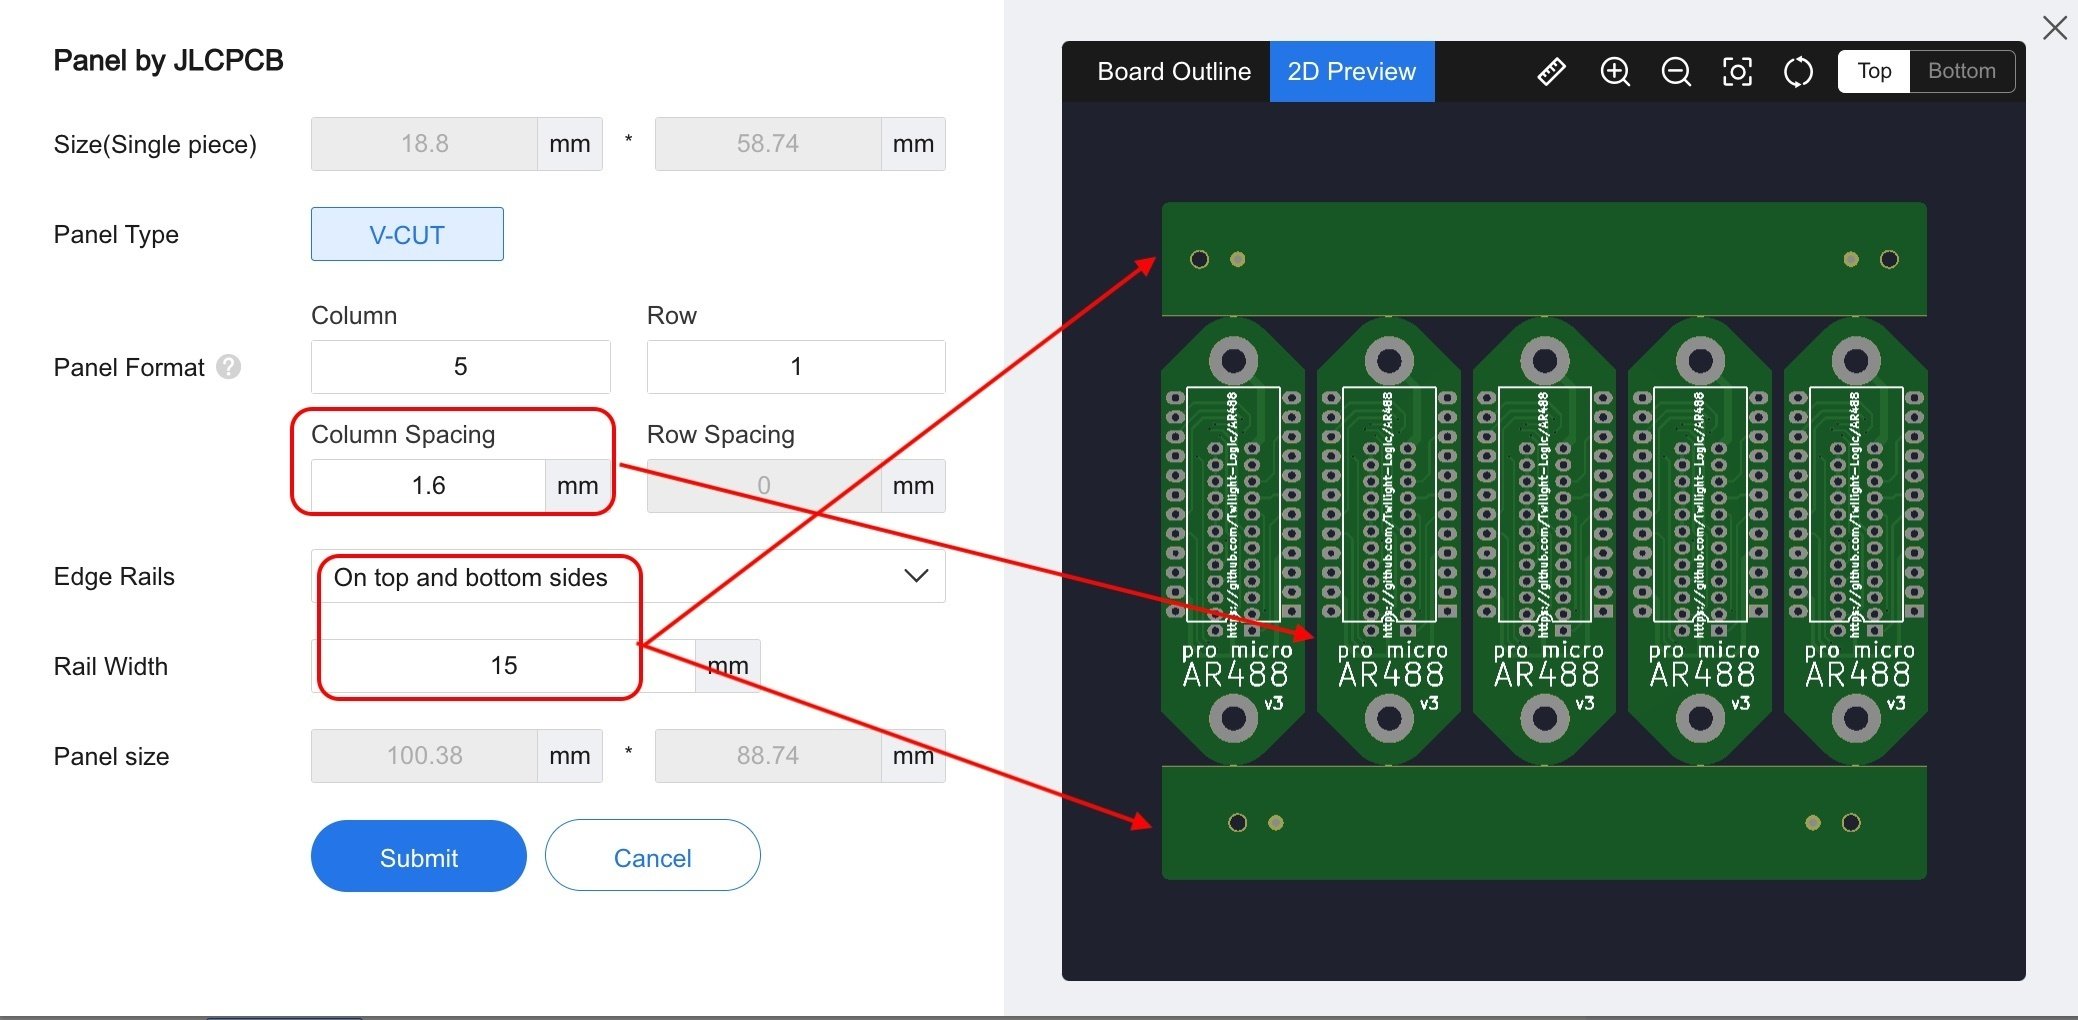
Task: Switch preview to Bottom view
Action: (x=1961, y=71)
